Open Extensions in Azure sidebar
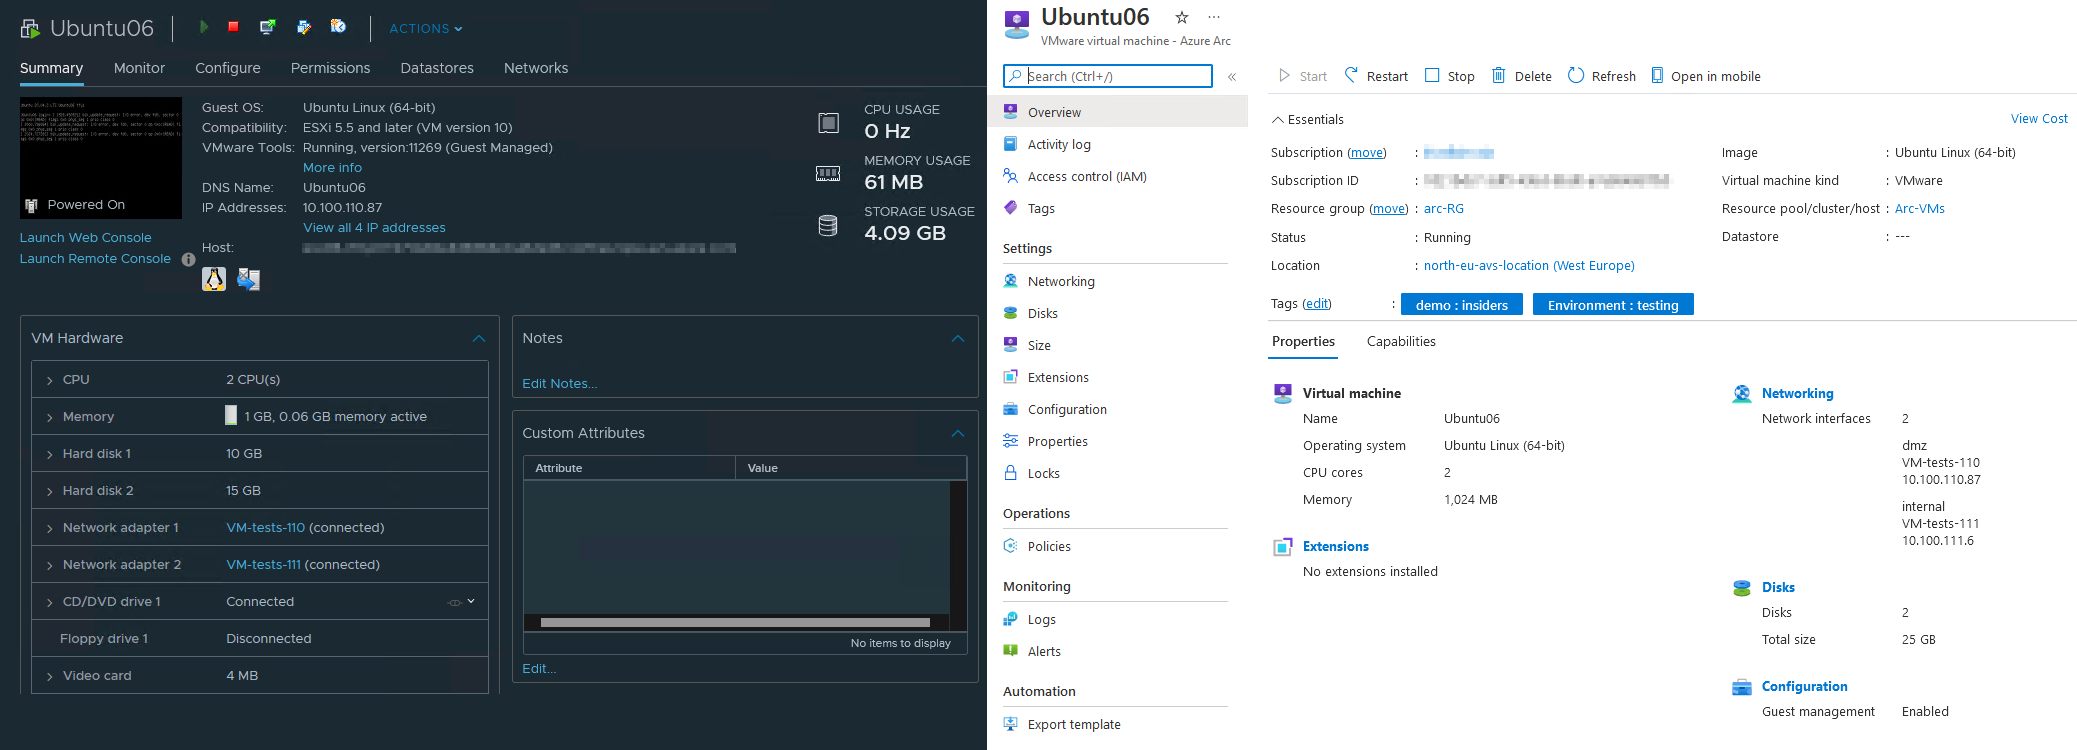The image size is (2077, 750). pyautogui.click(x=1058, y=378)
